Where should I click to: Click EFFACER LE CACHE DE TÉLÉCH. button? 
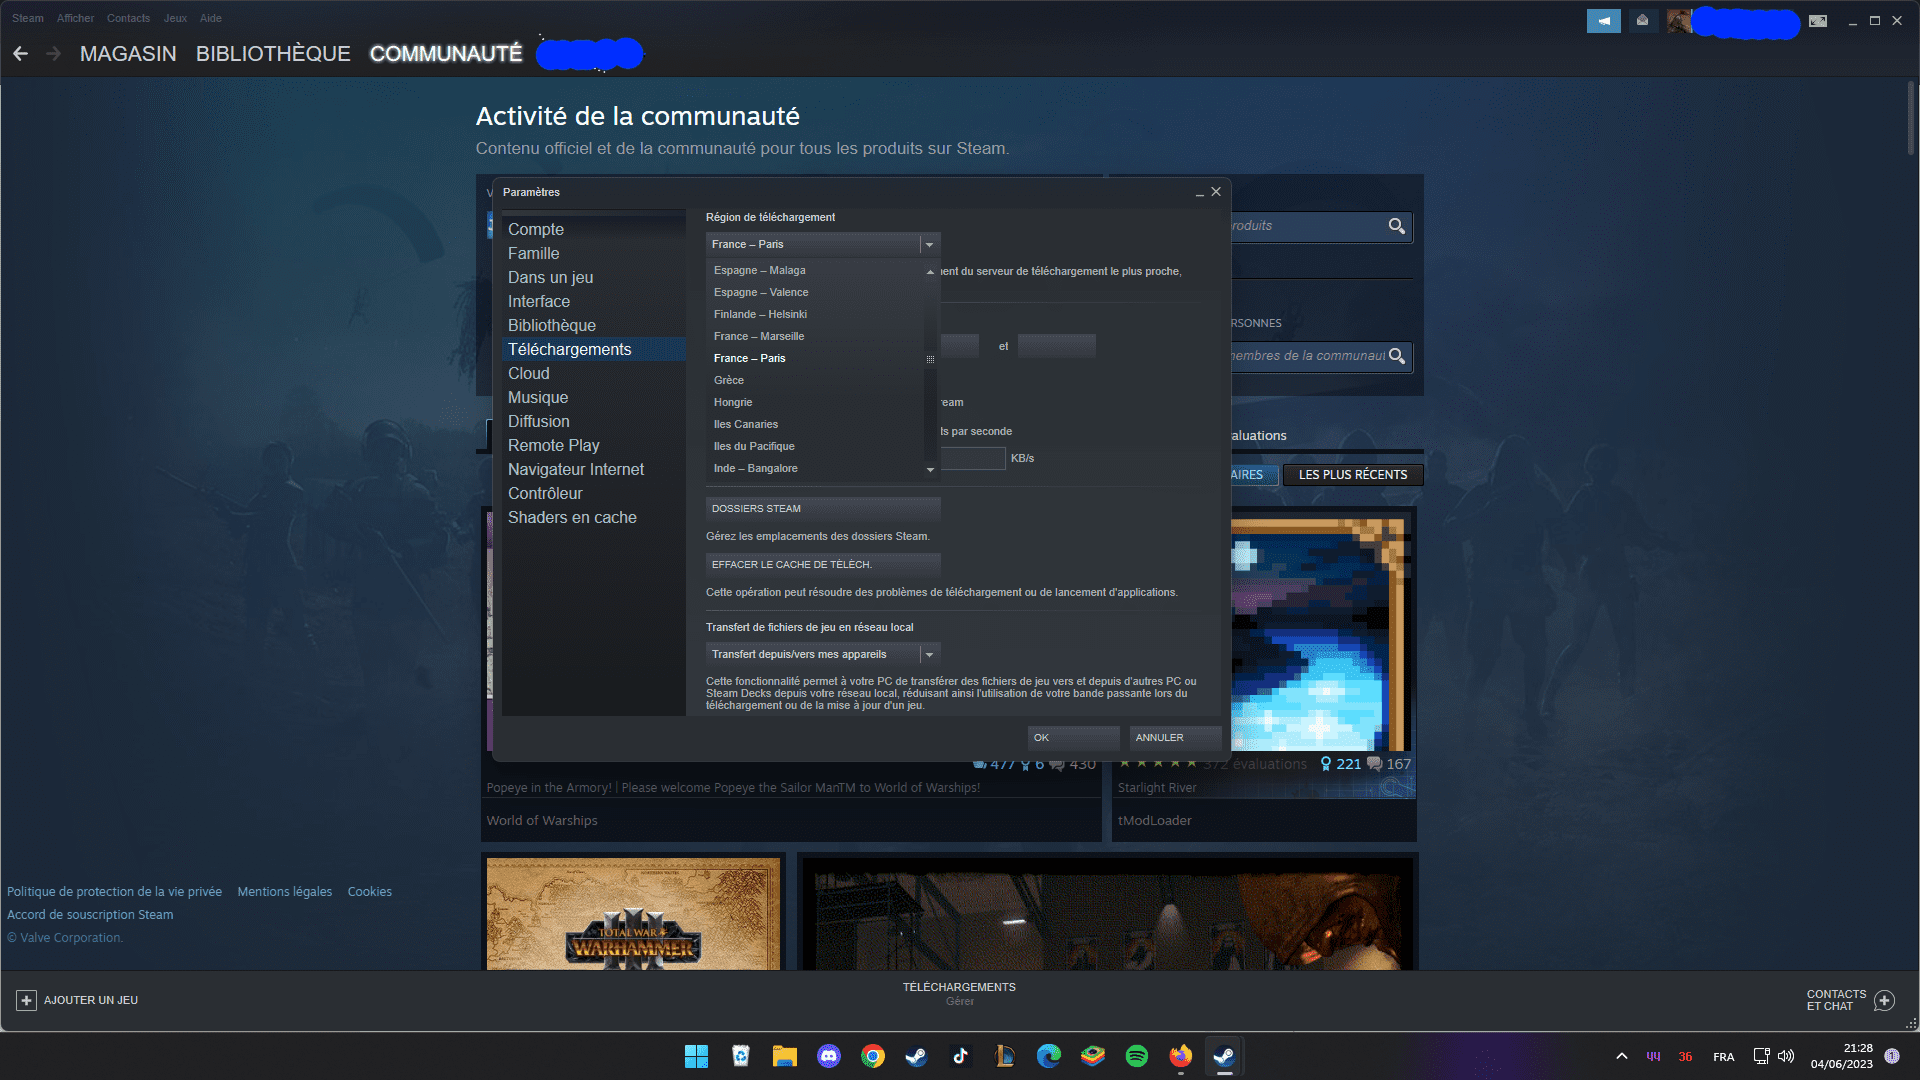tap(823, 564)
